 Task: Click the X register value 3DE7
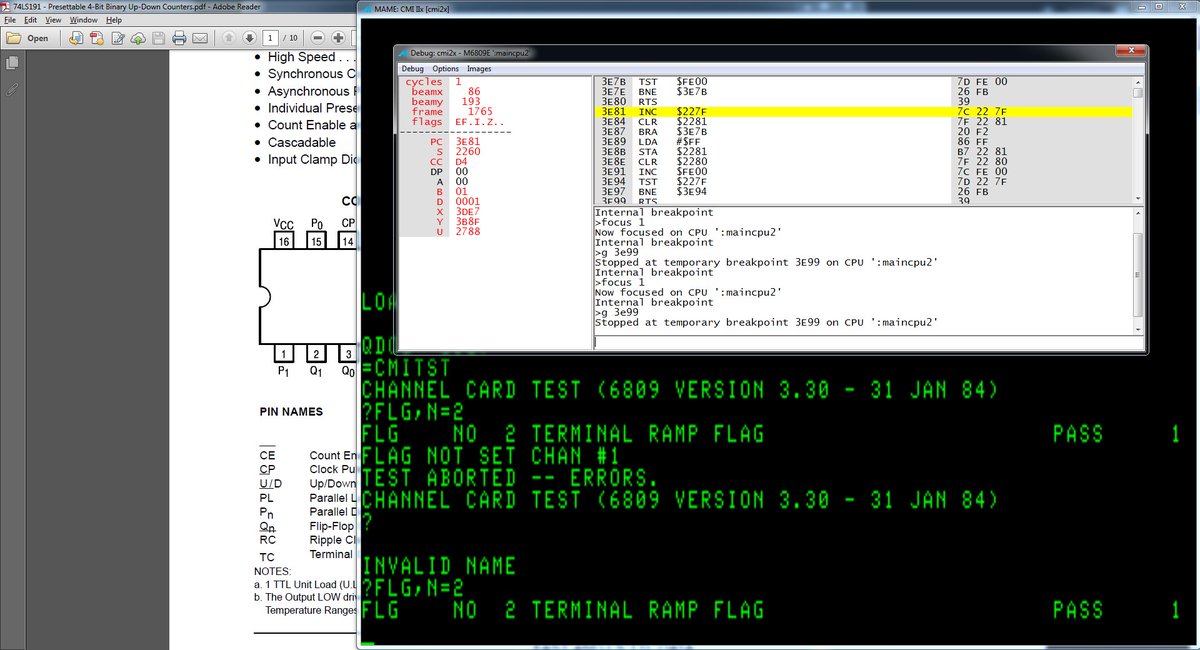coord(468,212)
